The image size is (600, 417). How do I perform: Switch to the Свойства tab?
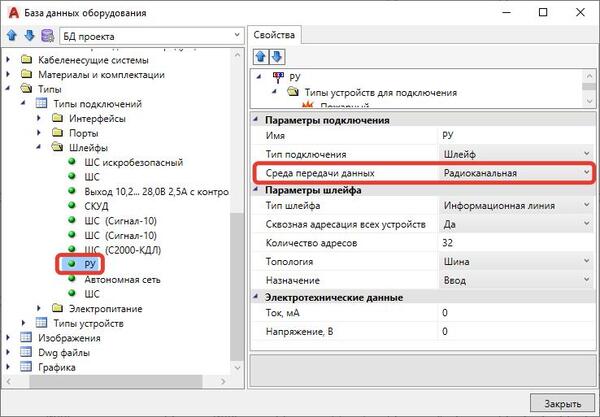(x=270, y=33)
